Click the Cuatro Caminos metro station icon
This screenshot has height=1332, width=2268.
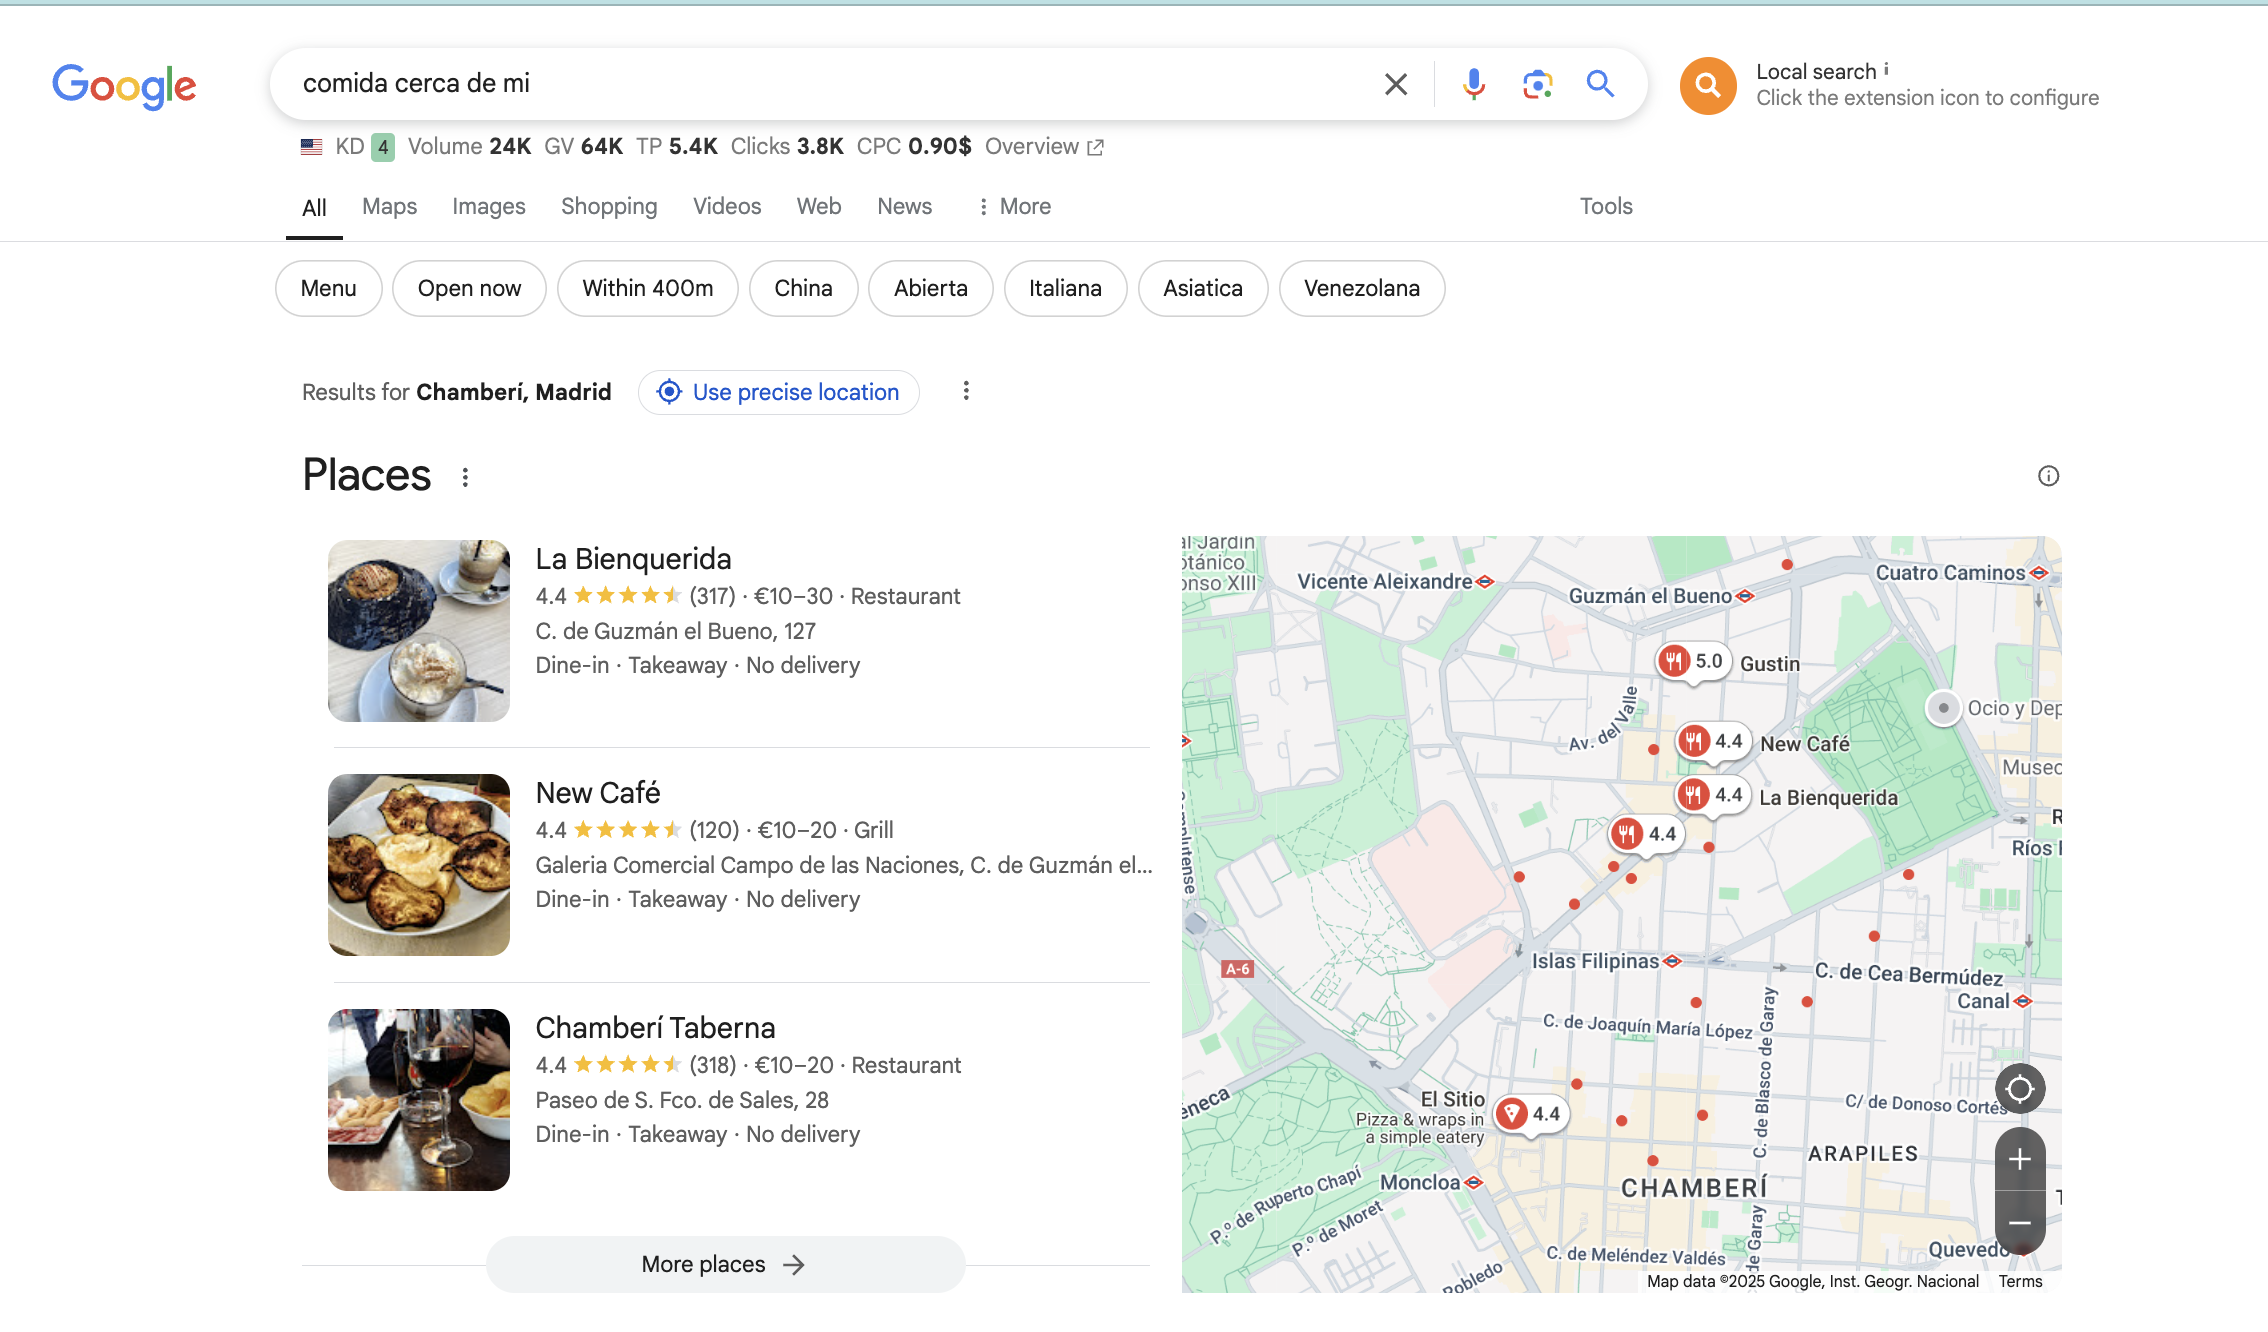pos(2039,573)
